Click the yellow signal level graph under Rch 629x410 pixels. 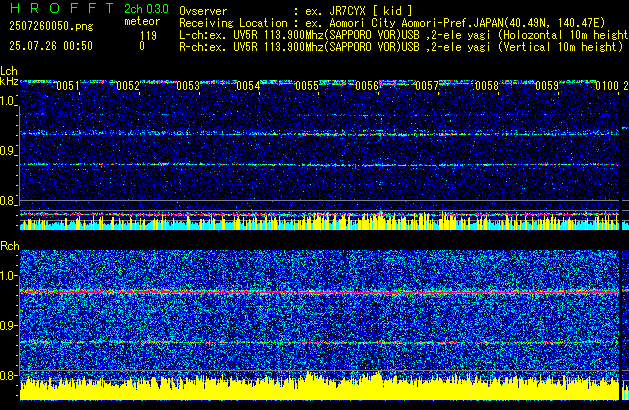(319, 388)
